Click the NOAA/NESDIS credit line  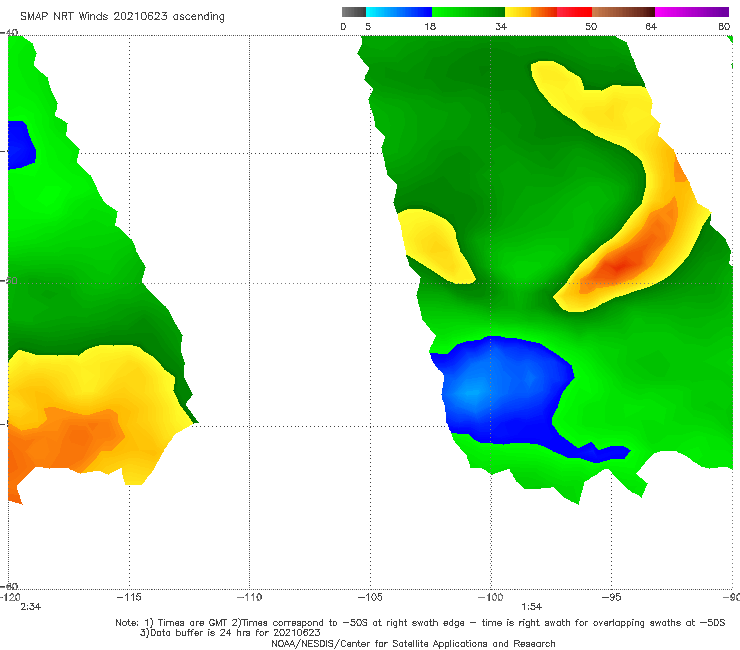413,643
